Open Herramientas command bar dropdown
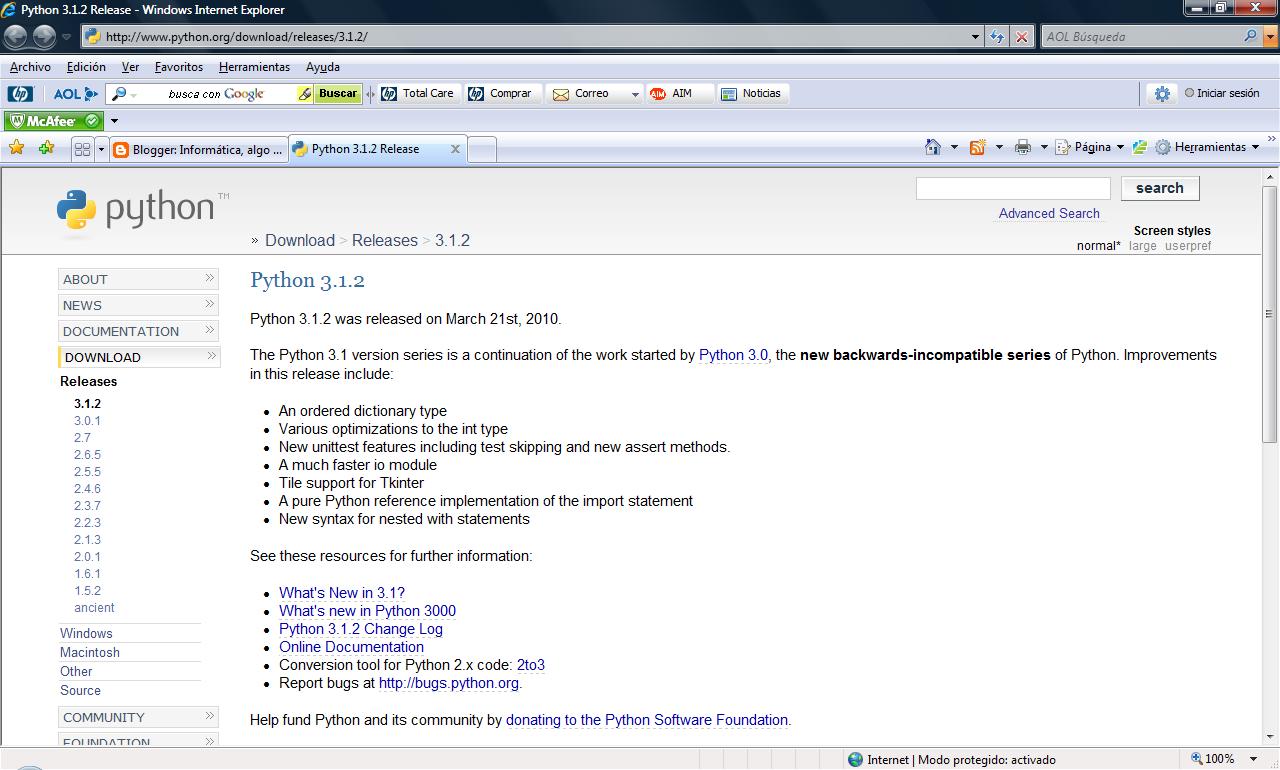 pos(1208,147)
